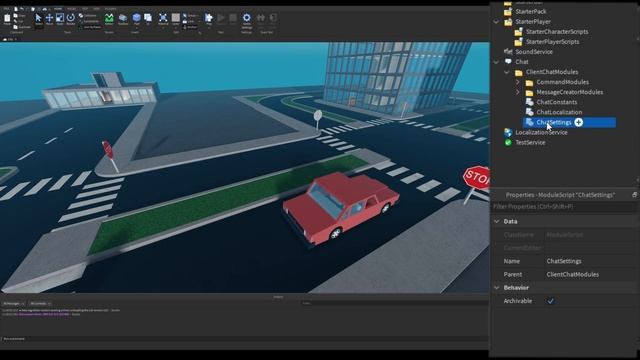Click the plus button beside ChatSettings
640x360 pixels.
pyautogui.click(x=578, y=122)
